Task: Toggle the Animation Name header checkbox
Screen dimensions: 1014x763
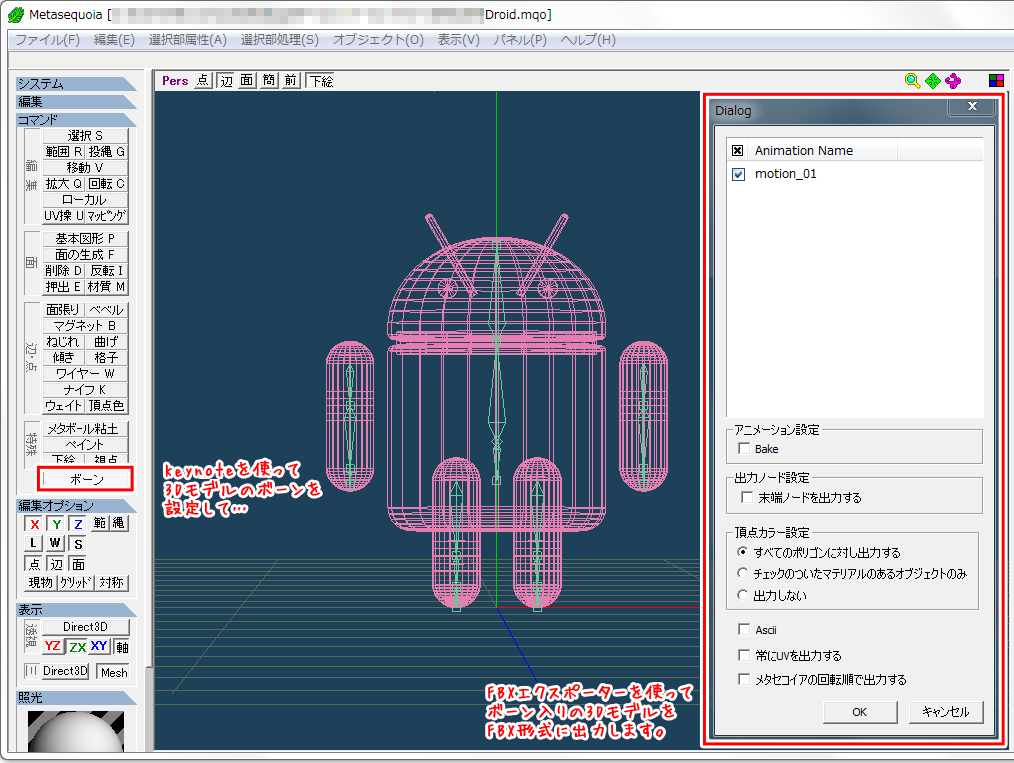Action: [x=737, y=151]
